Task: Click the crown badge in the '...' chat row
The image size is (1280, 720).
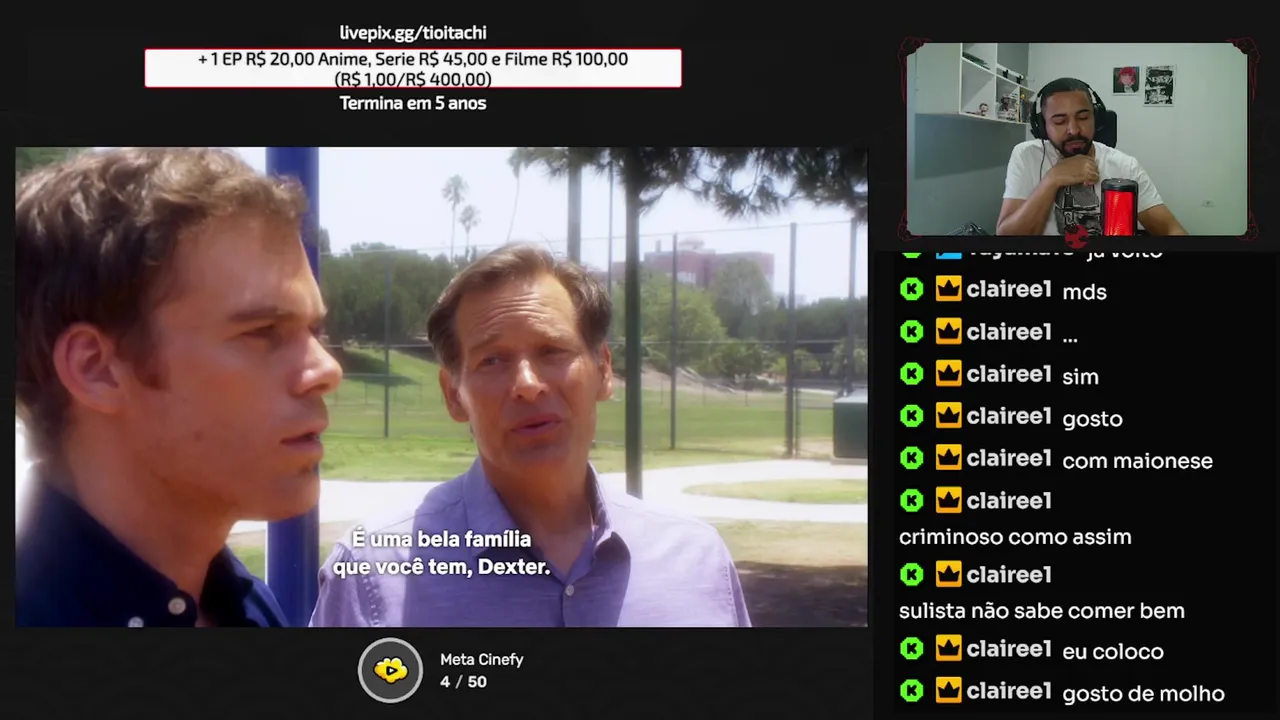Action: click(x=948, y=332)
